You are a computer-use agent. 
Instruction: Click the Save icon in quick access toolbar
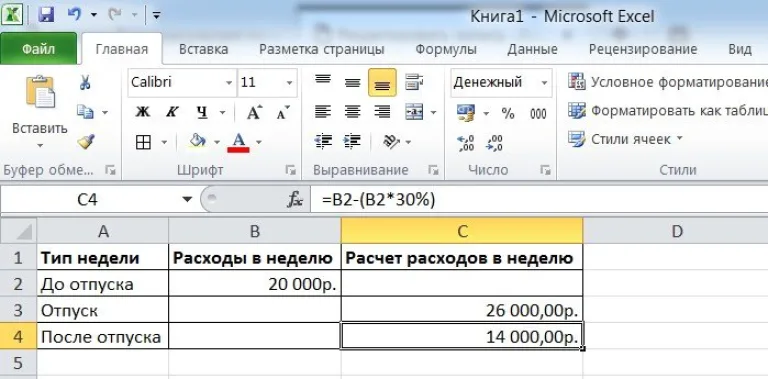46,15
